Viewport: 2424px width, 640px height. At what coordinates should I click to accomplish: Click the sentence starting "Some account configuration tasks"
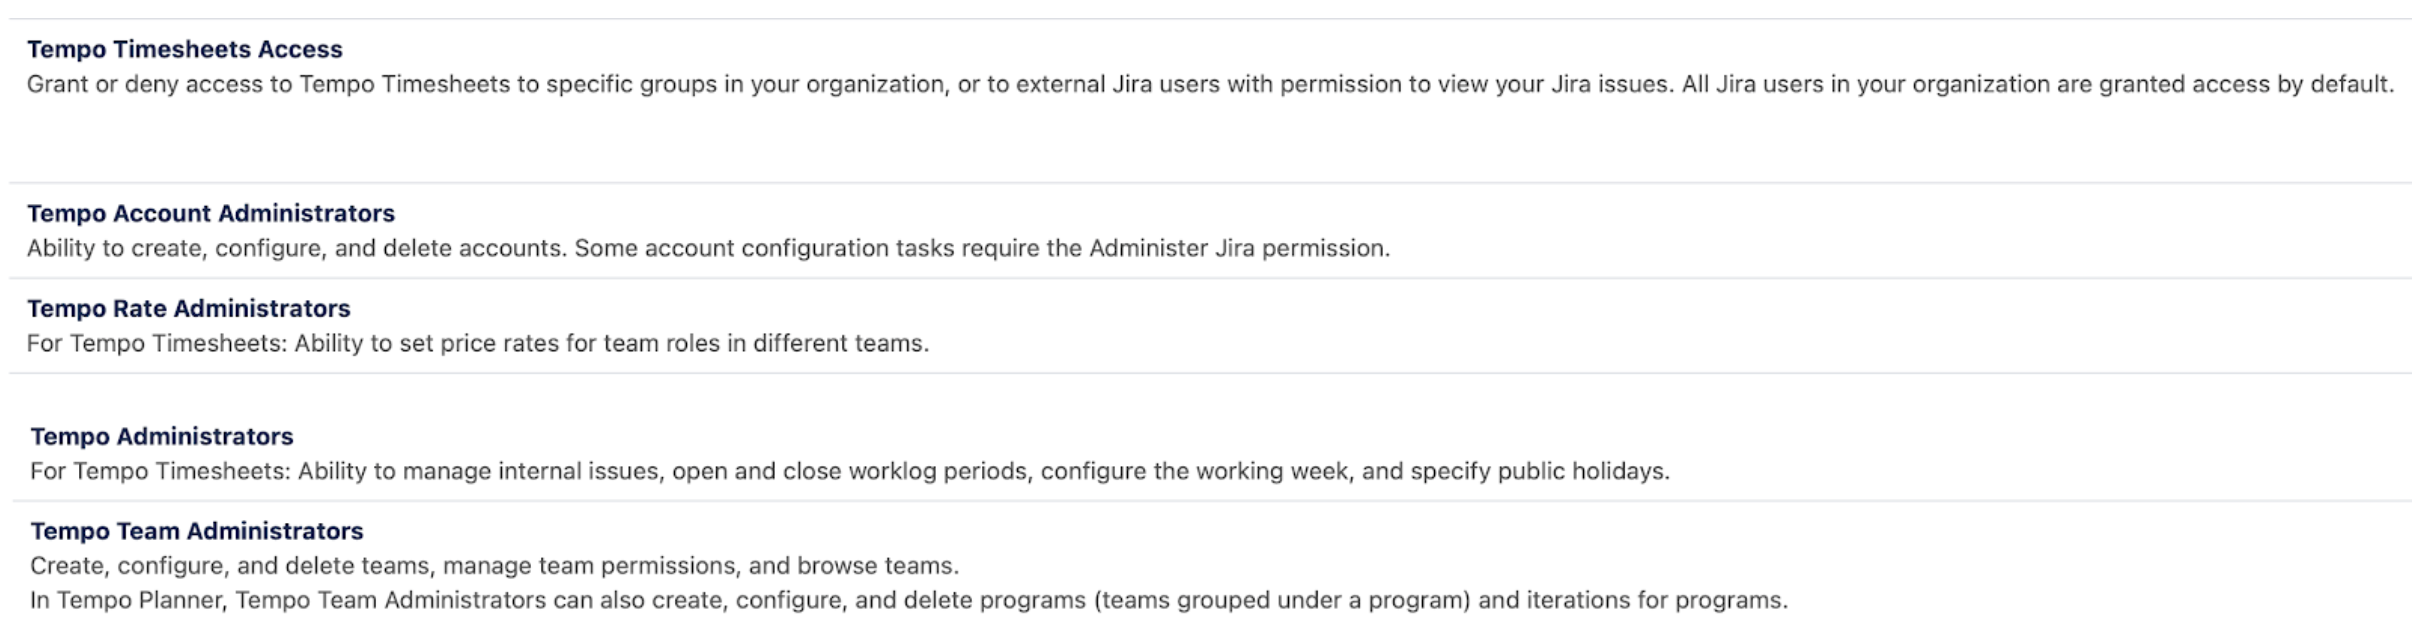coord(980,248)
